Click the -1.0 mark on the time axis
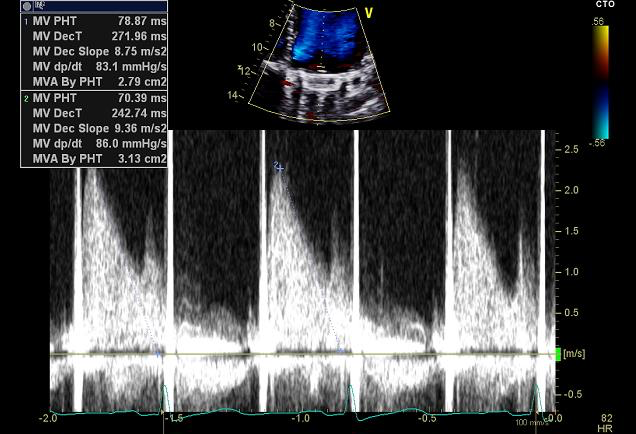 point(299,418)
